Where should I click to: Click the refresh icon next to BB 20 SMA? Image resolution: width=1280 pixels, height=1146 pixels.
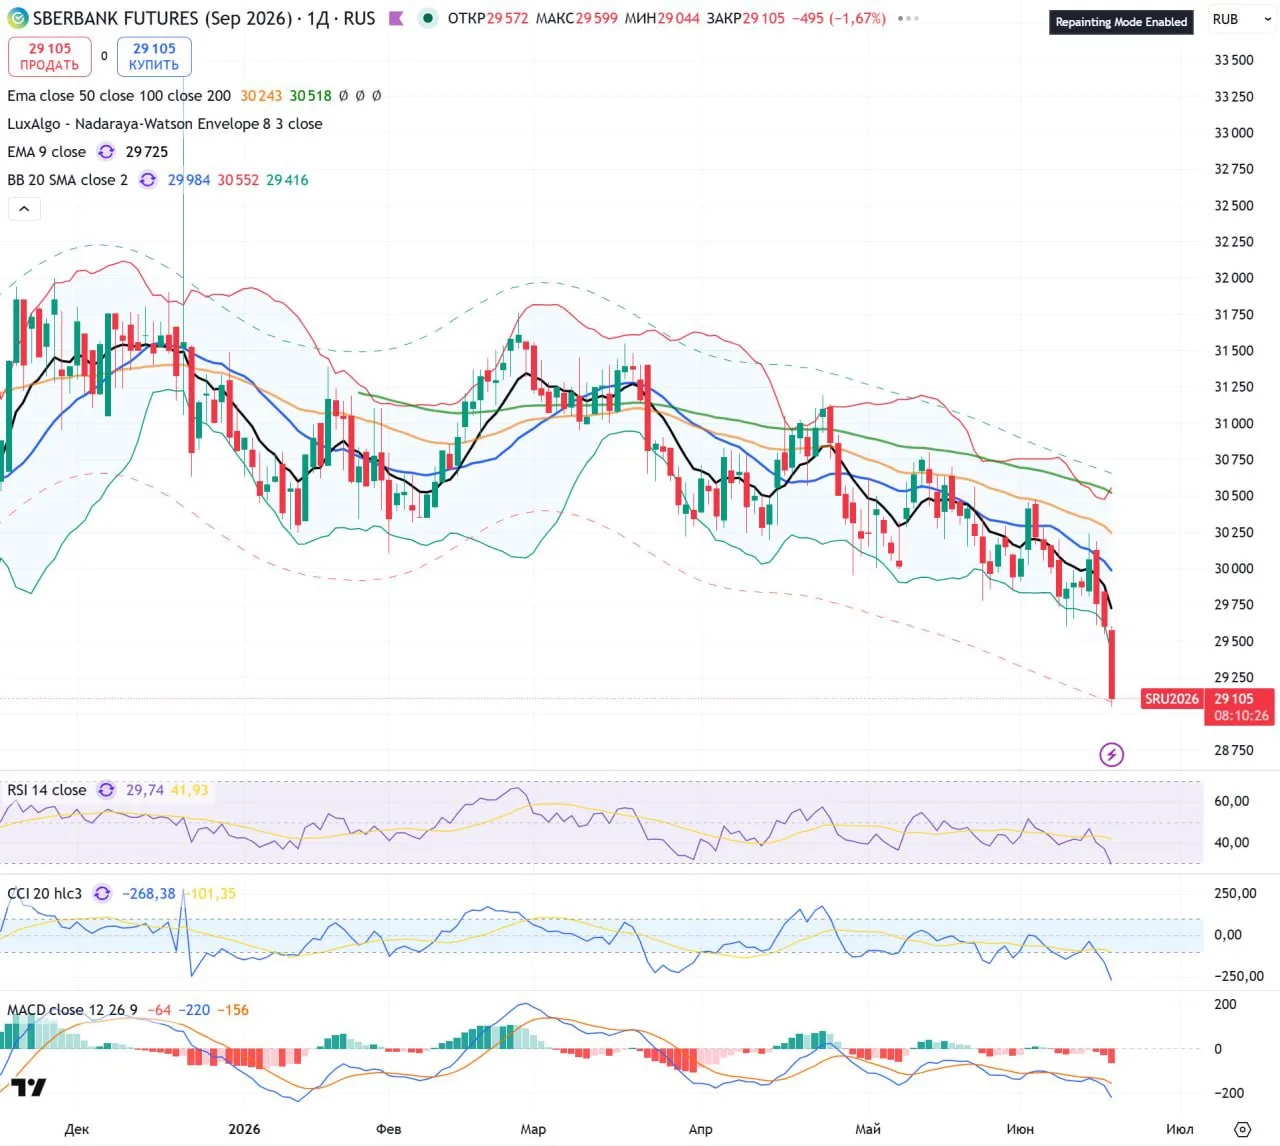click(x=148, y=180)
